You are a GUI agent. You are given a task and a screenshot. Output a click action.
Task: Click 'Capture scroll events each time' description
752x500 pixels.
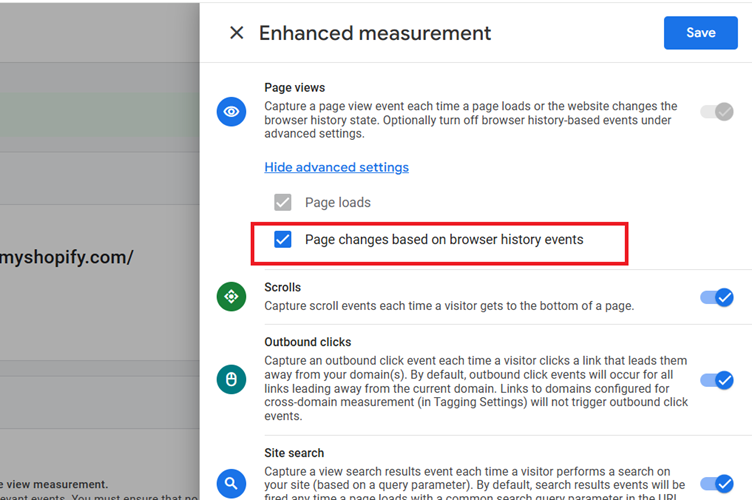coord(449,306)
